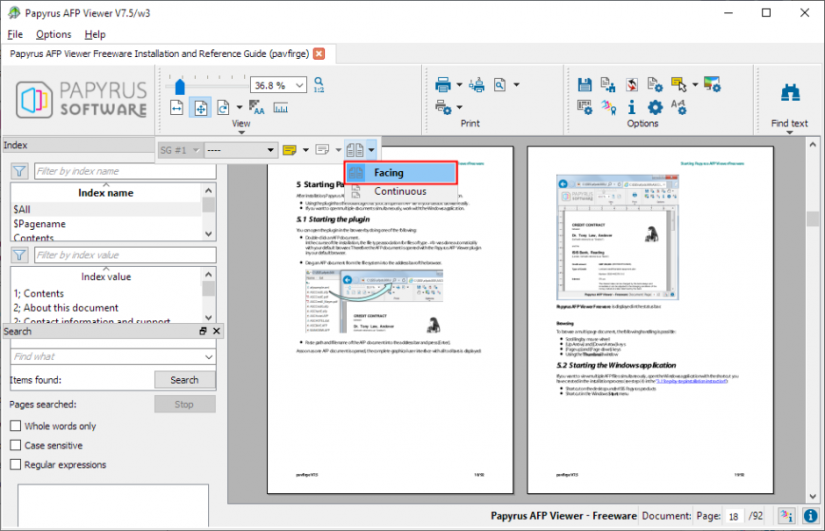Open the page layout dropdown arrow
Image resolution: width=825 pixels, height=531 pixels.
(371, 150)
